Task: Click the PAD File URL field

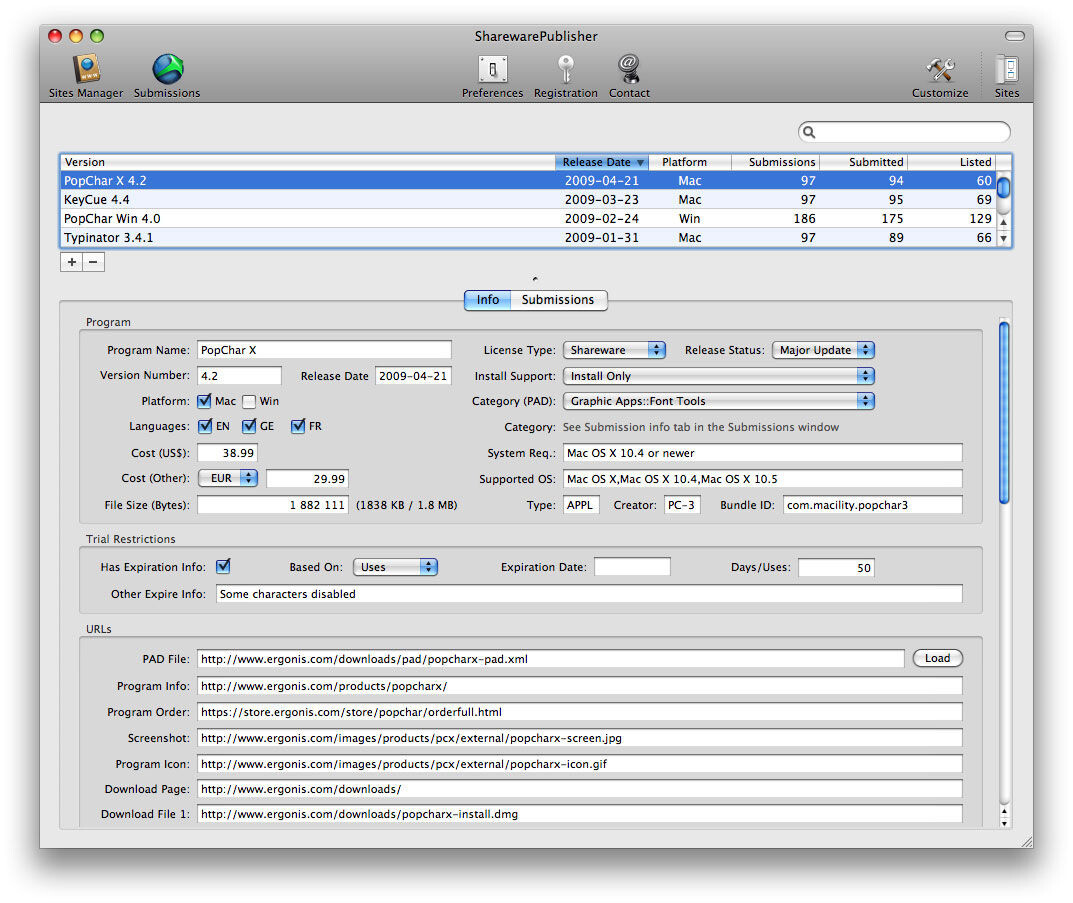Action: point(551,659)
